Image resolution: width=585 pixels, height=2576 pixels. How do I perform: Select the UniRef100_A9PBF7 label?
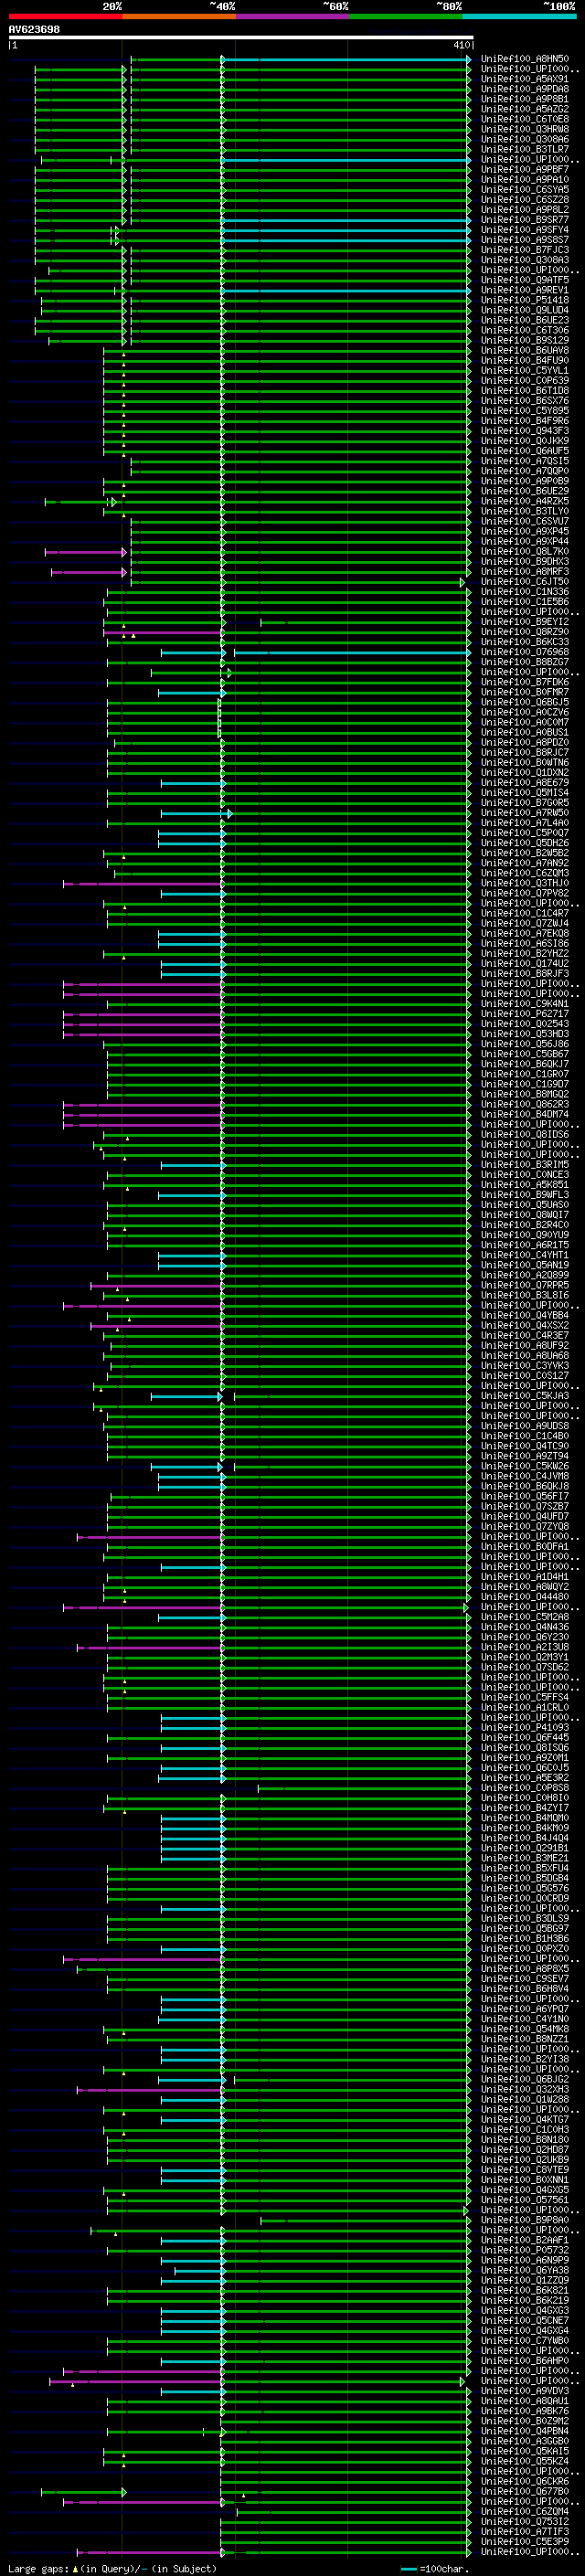525,169
